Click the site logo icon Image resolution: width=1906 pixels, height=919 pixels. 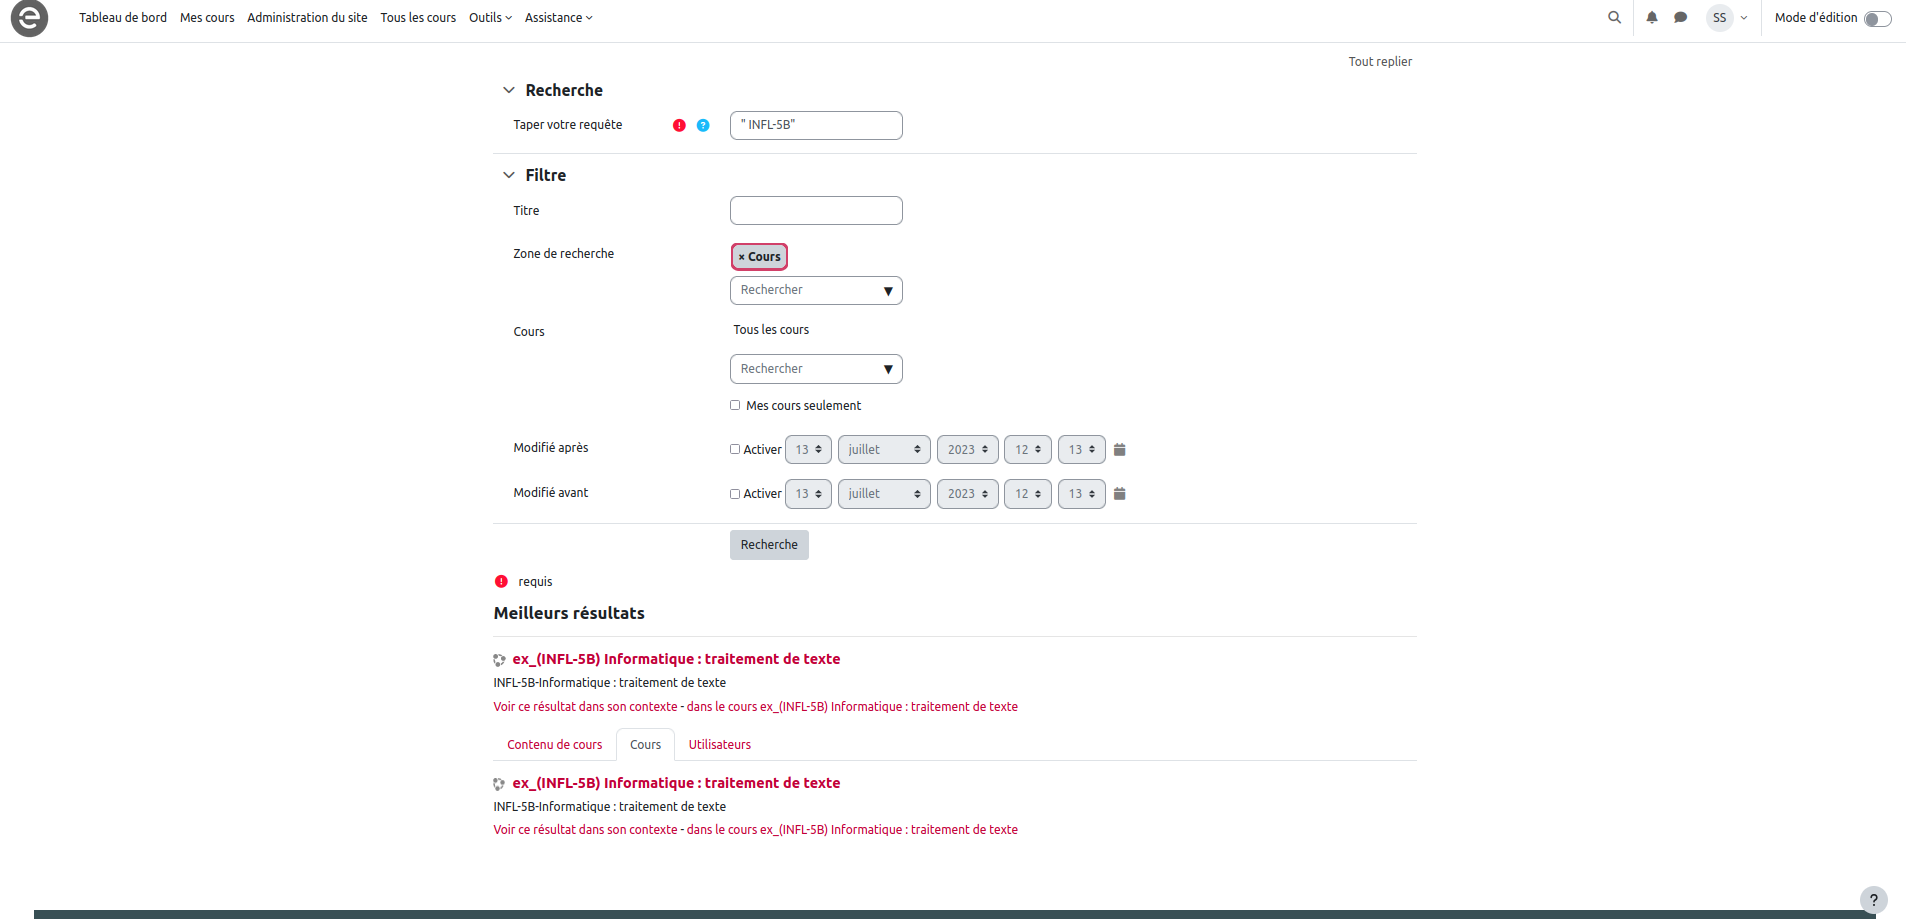pos(29,18)
